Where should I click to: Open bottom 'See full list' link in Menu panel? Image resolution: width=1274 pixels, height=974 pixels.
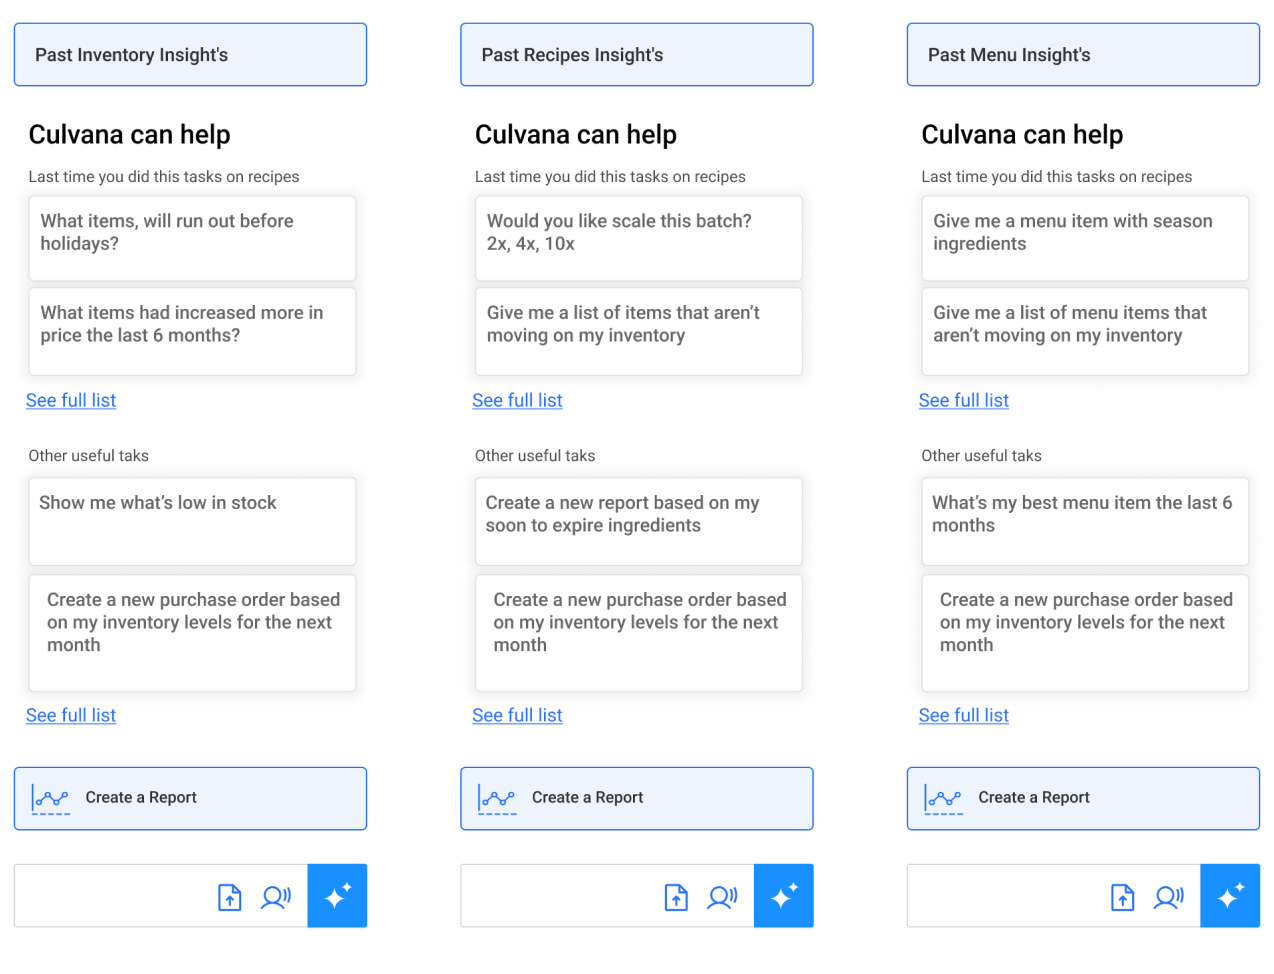pyautogui.click(x=964, y=716)
